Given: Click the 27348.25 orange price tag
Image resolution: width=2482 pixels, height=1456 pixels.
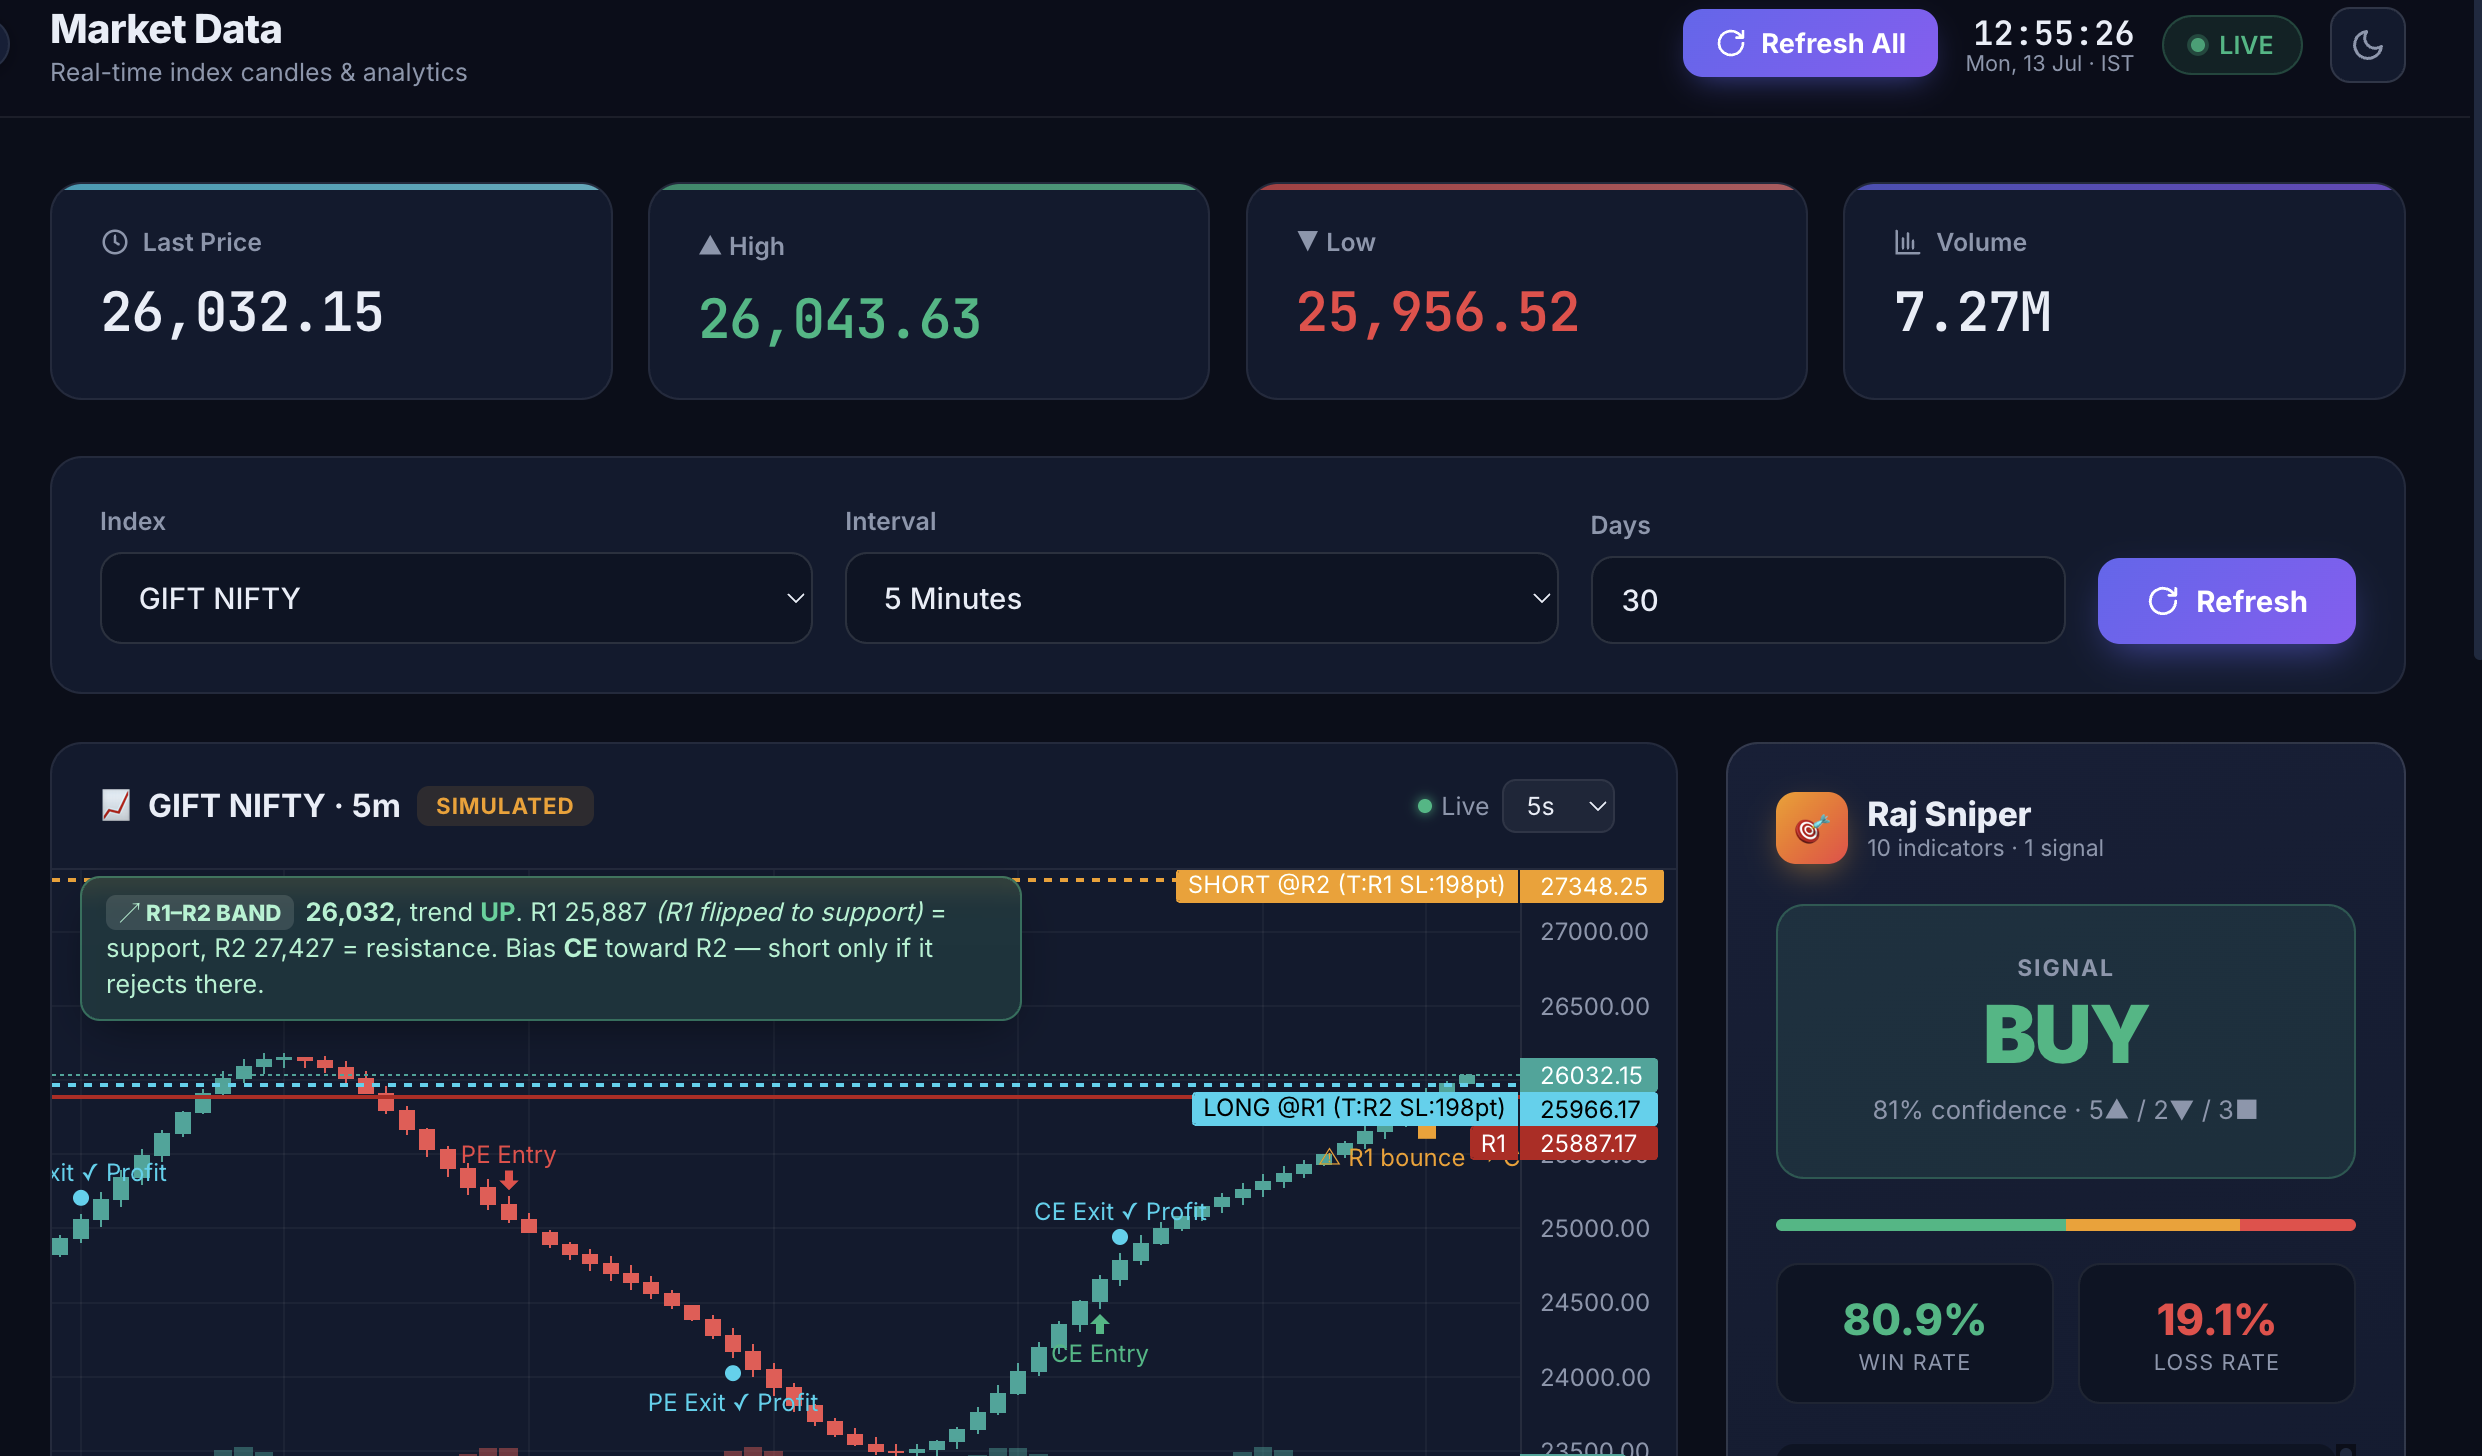Looking at the screenshot, I should [1592, 886].
